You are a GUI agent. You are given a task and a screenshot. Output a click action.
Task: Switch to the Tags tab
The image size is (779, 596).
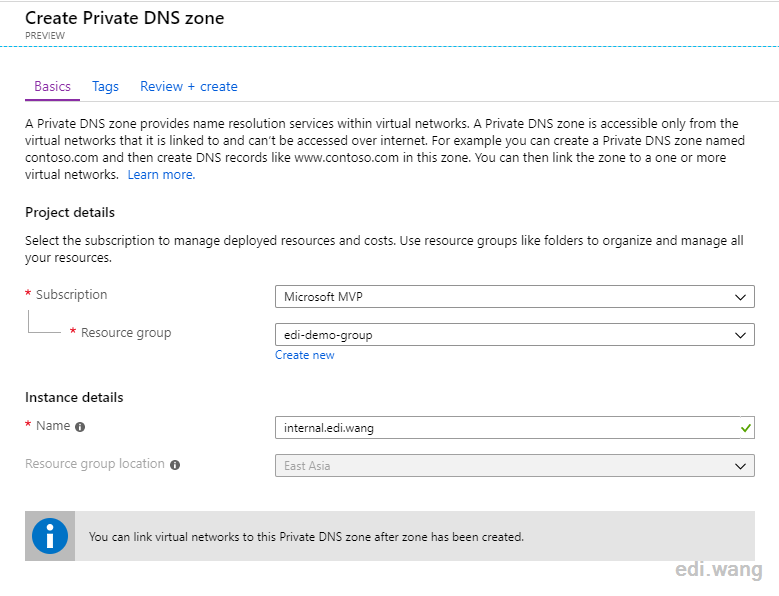pos(105,86)
